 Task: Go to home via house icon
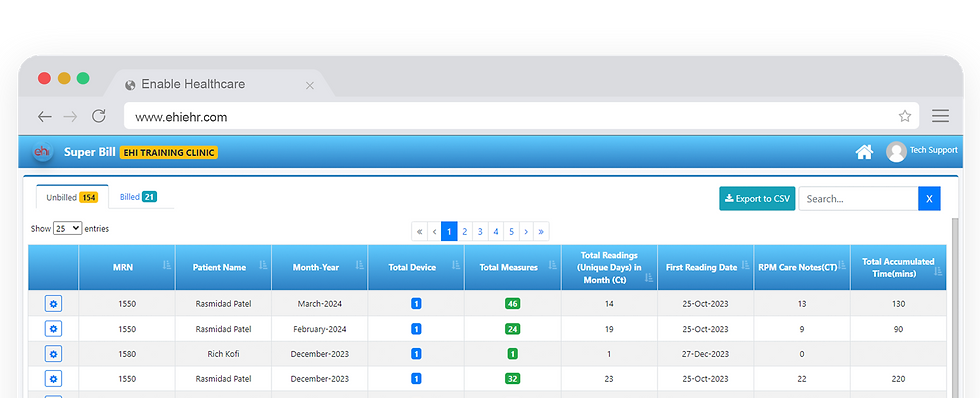coord(864,152)
